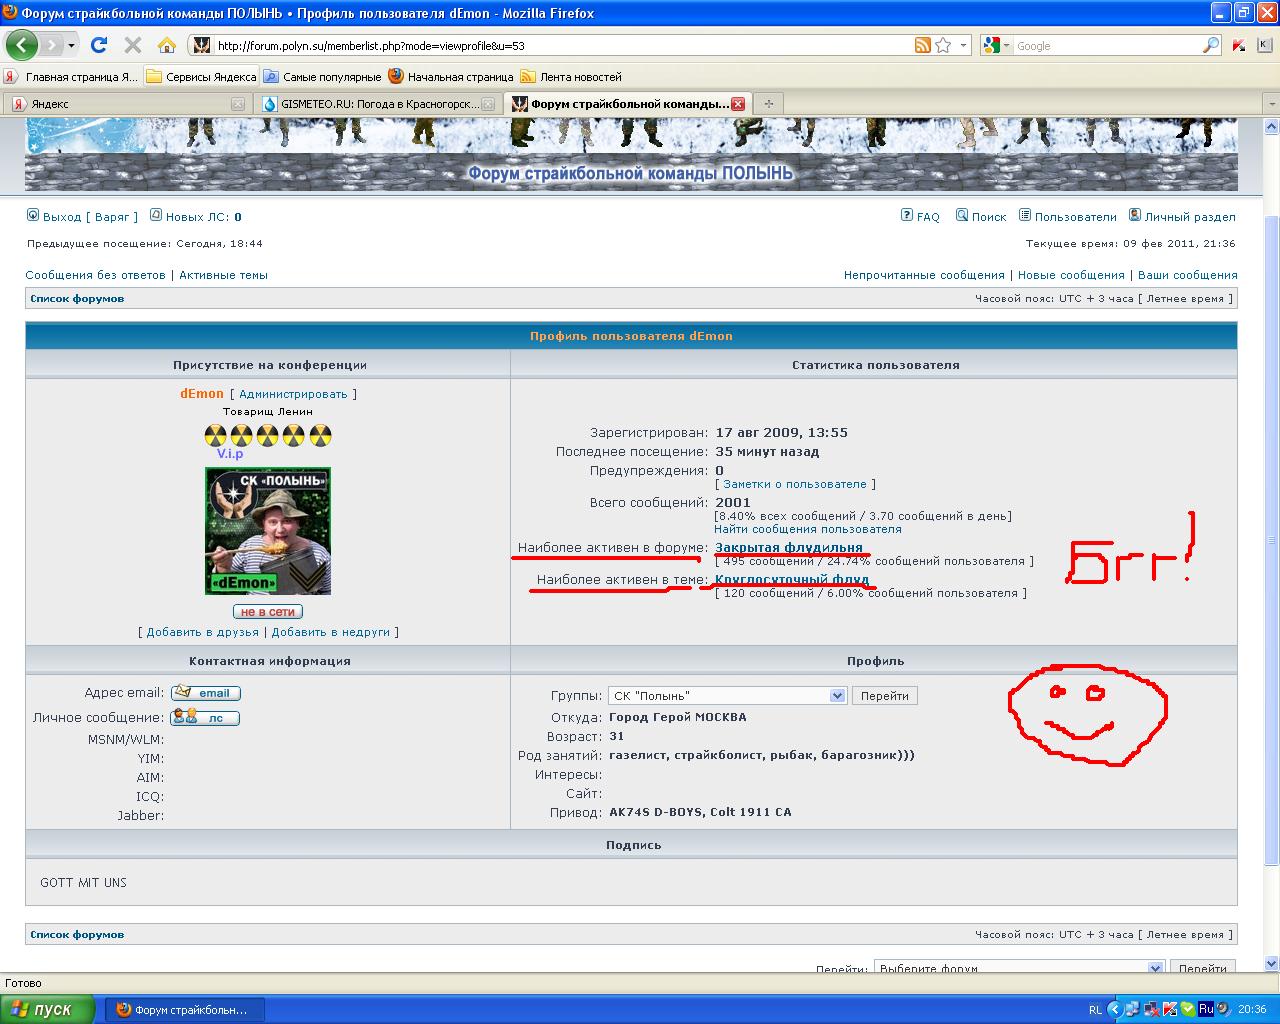Go to the browser Home icon
The image size is (1280, 1024).
point(167,45)
